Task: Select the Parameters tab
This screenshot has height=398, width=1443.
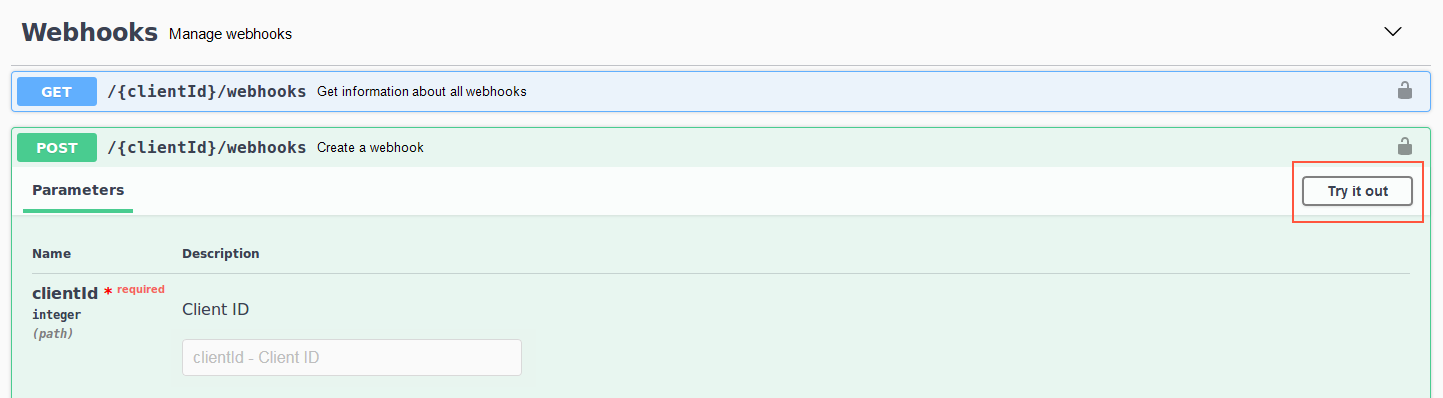Action: tap(78, 190)
